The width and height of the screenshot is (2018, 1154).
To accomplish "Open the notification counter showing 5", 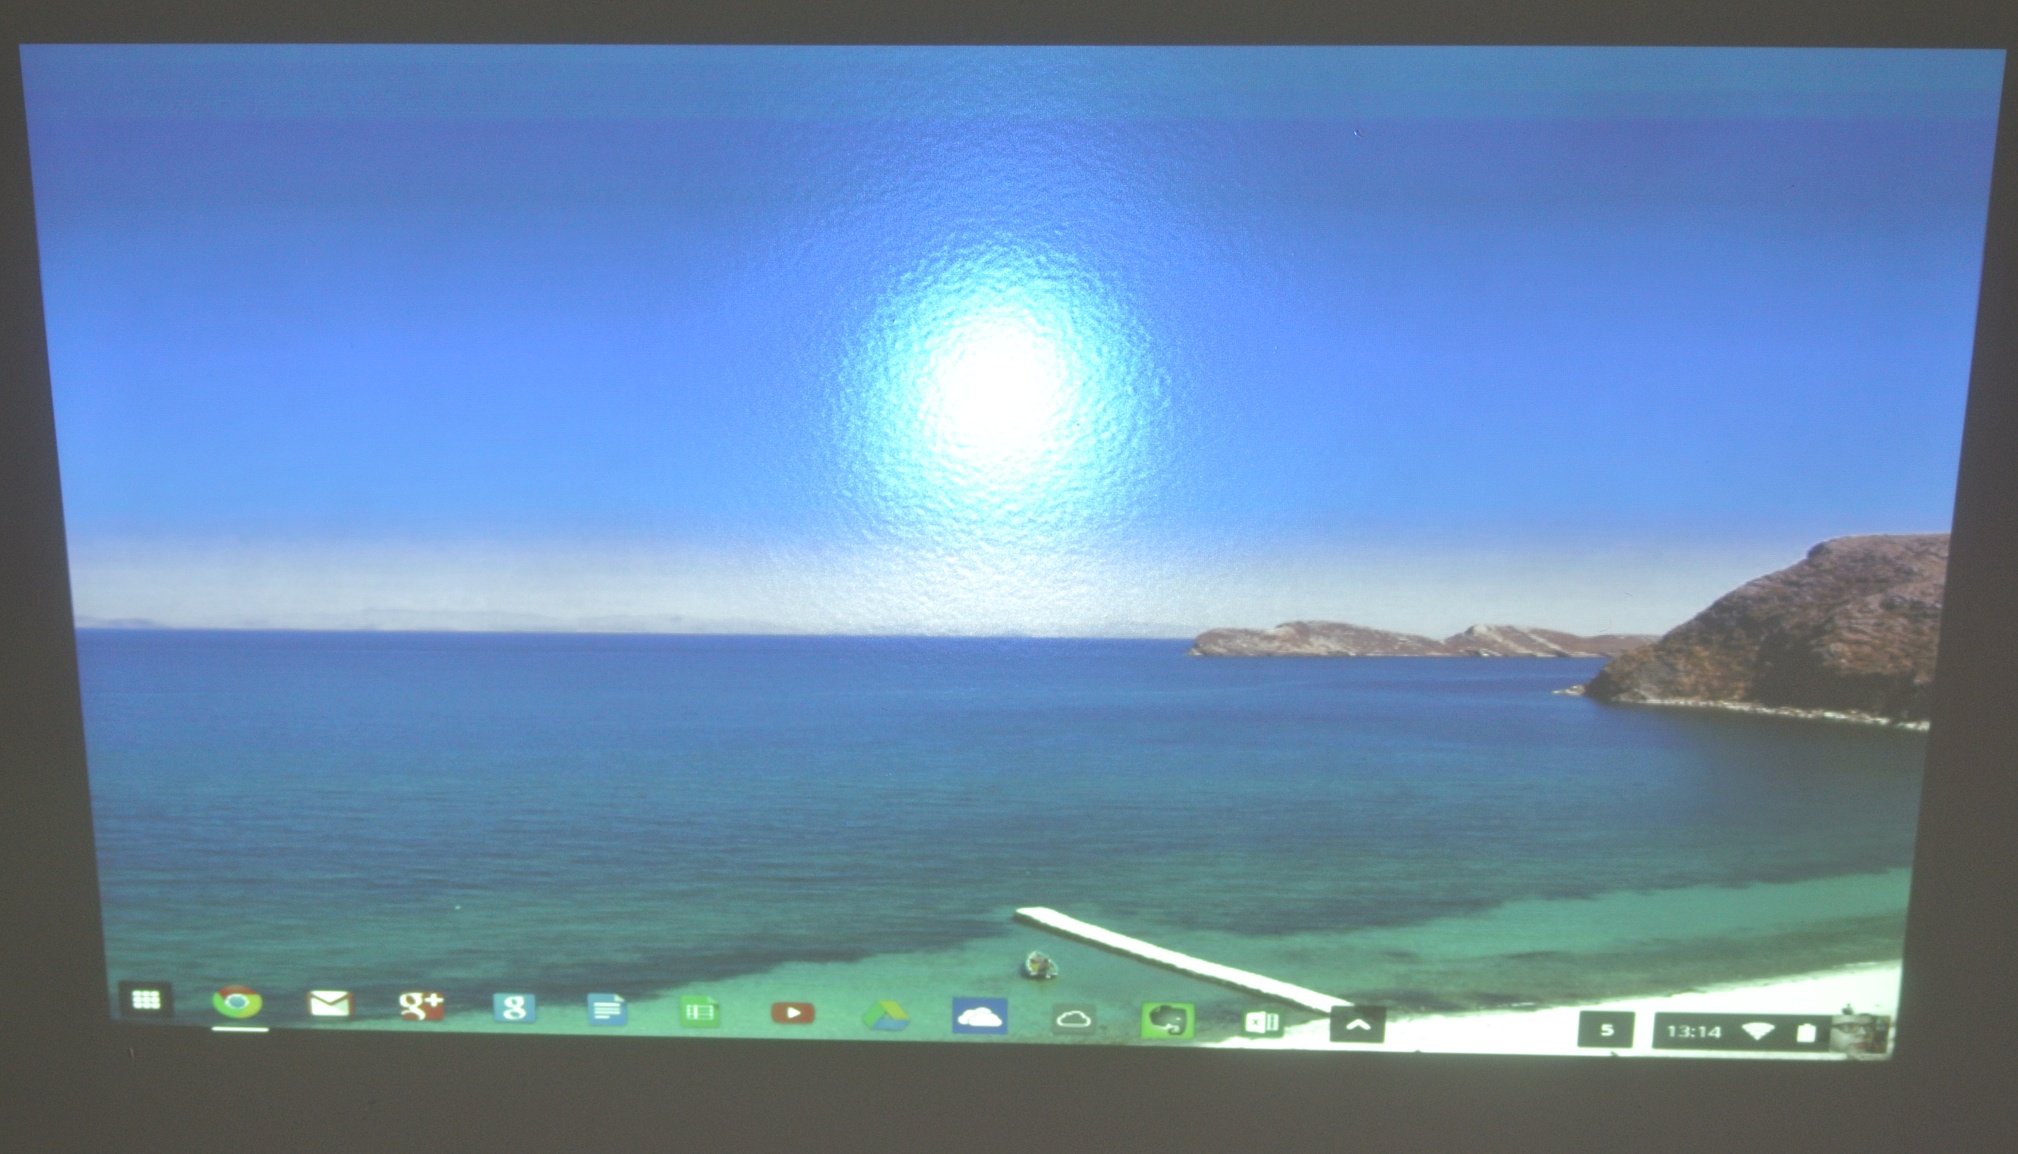I will (1605, 1030).
